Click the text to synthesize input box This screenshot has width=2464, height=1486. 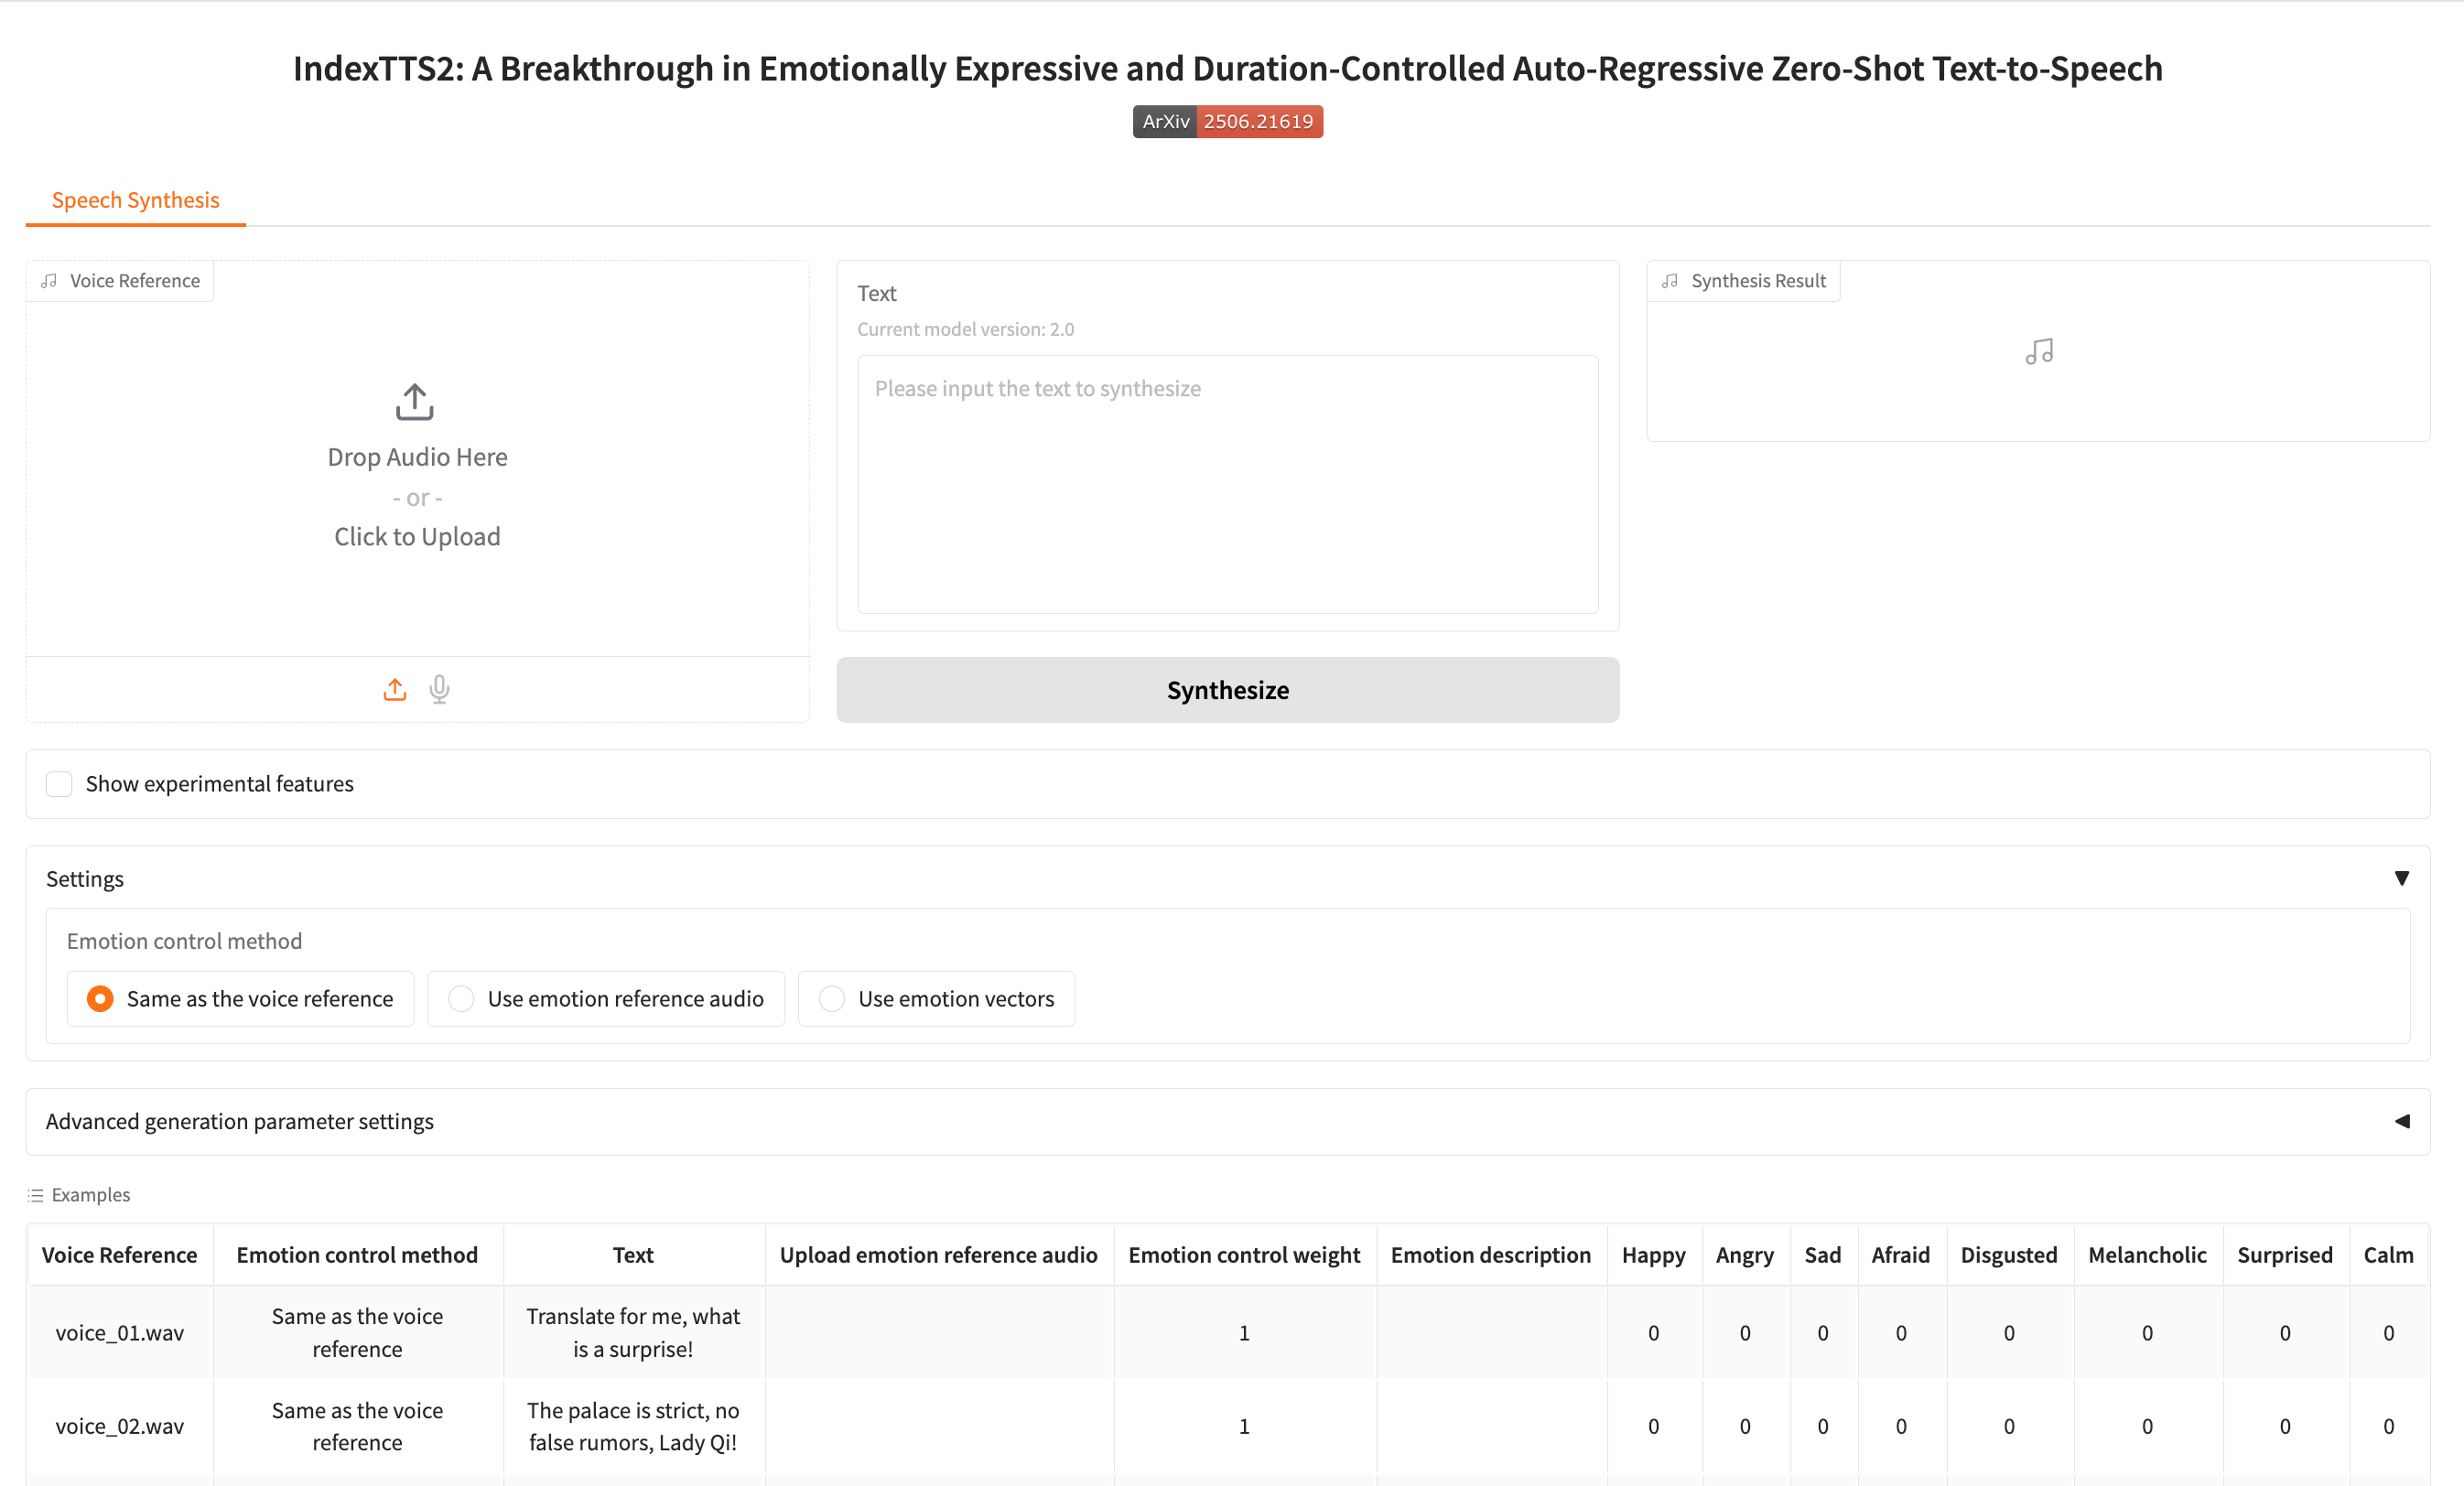coord(1227,484)
